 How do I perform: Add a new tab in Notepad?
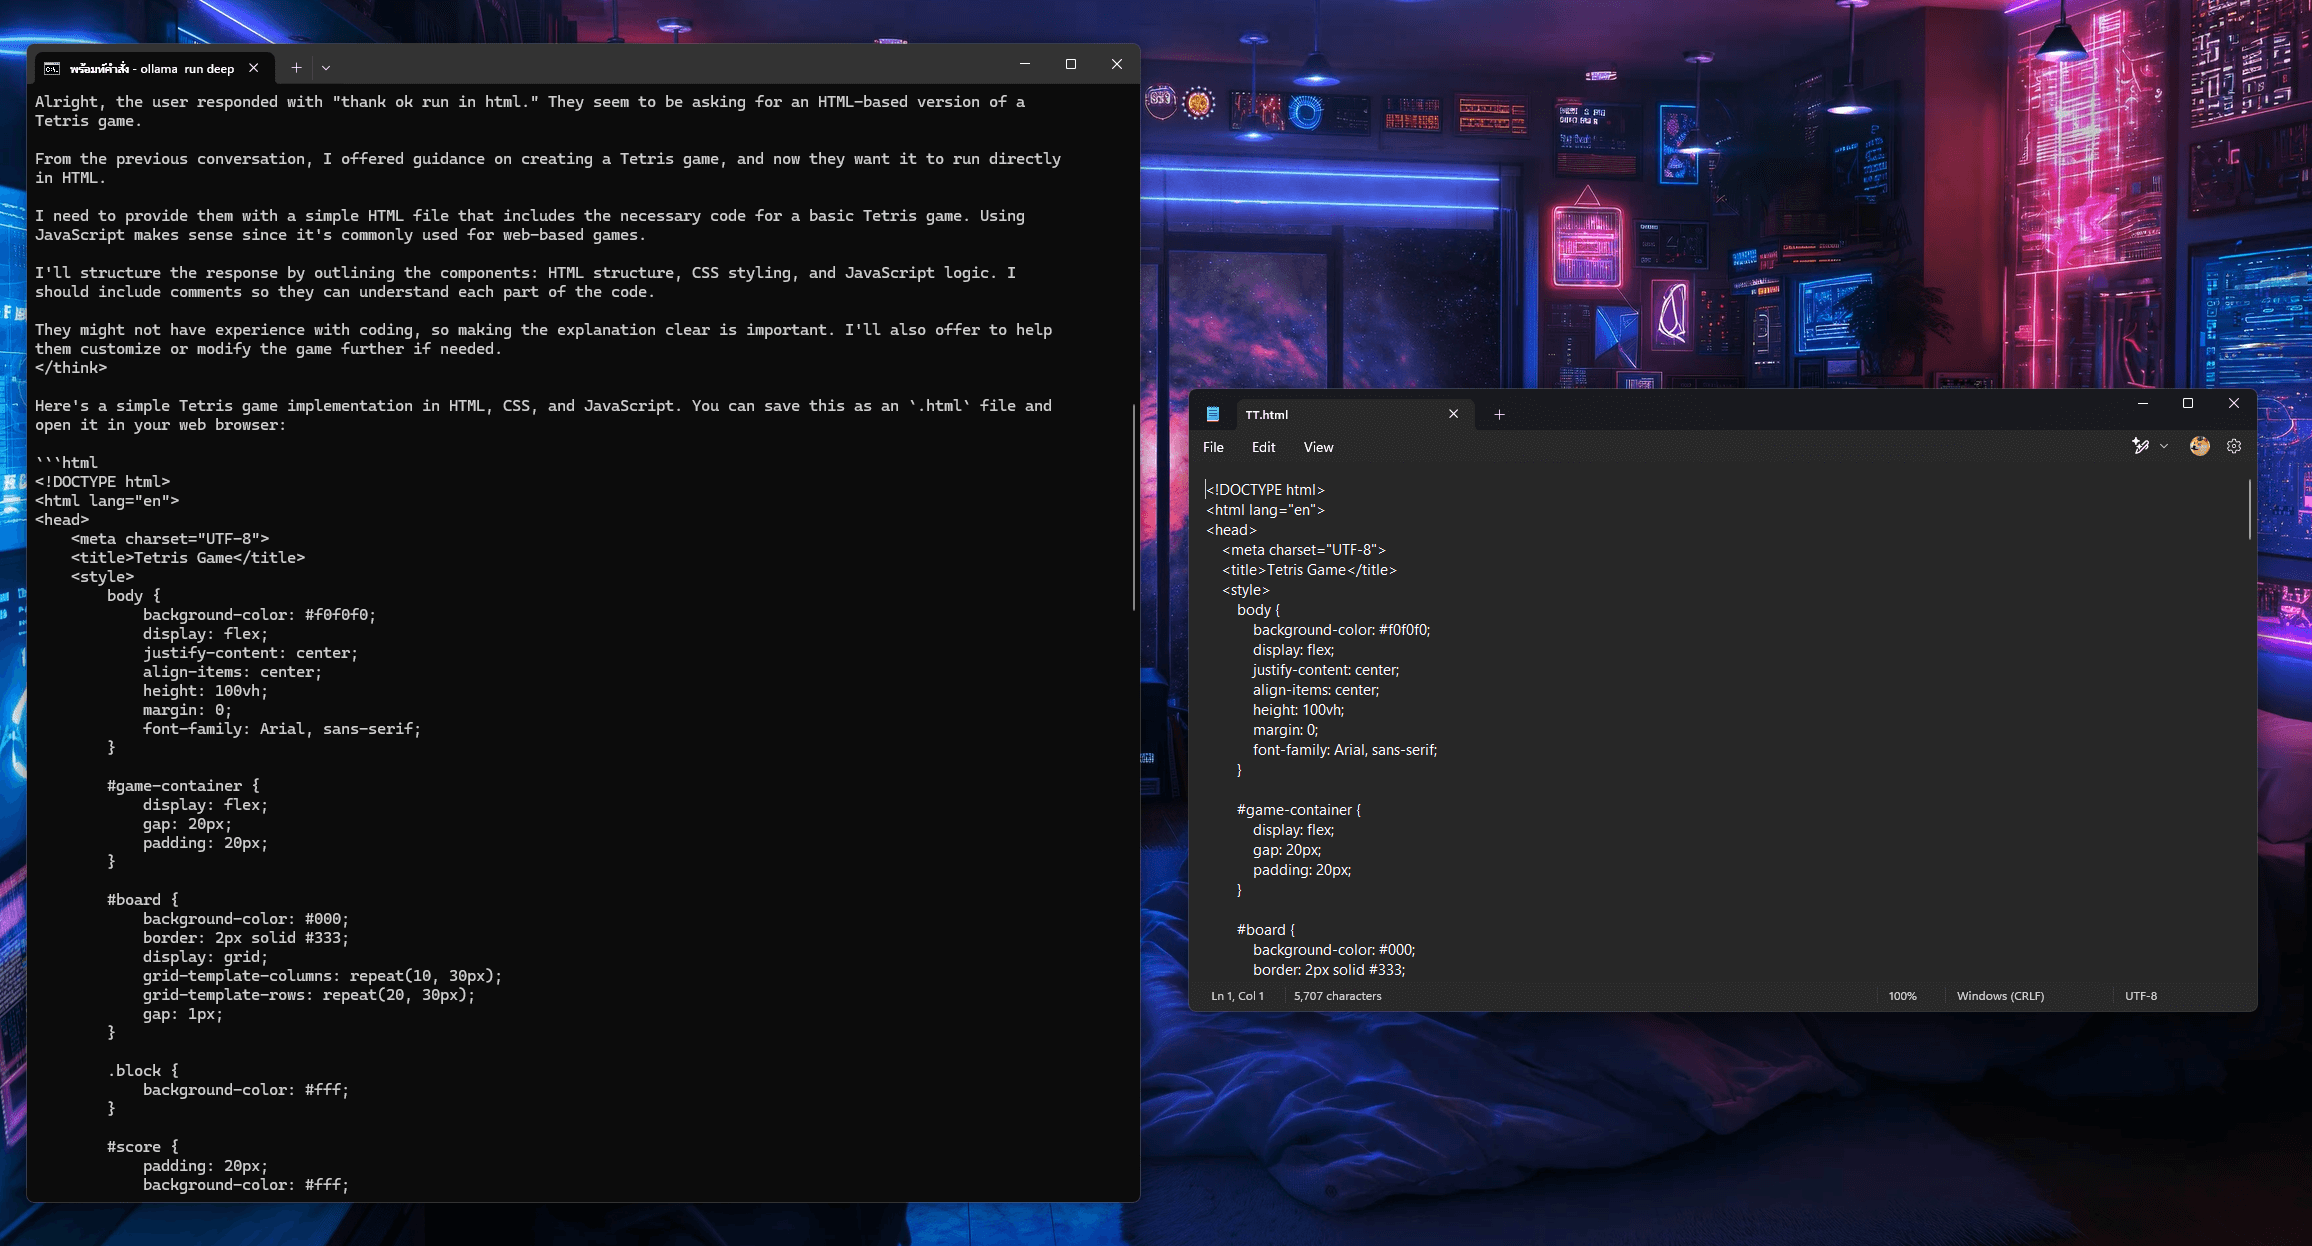point(1499,414)
